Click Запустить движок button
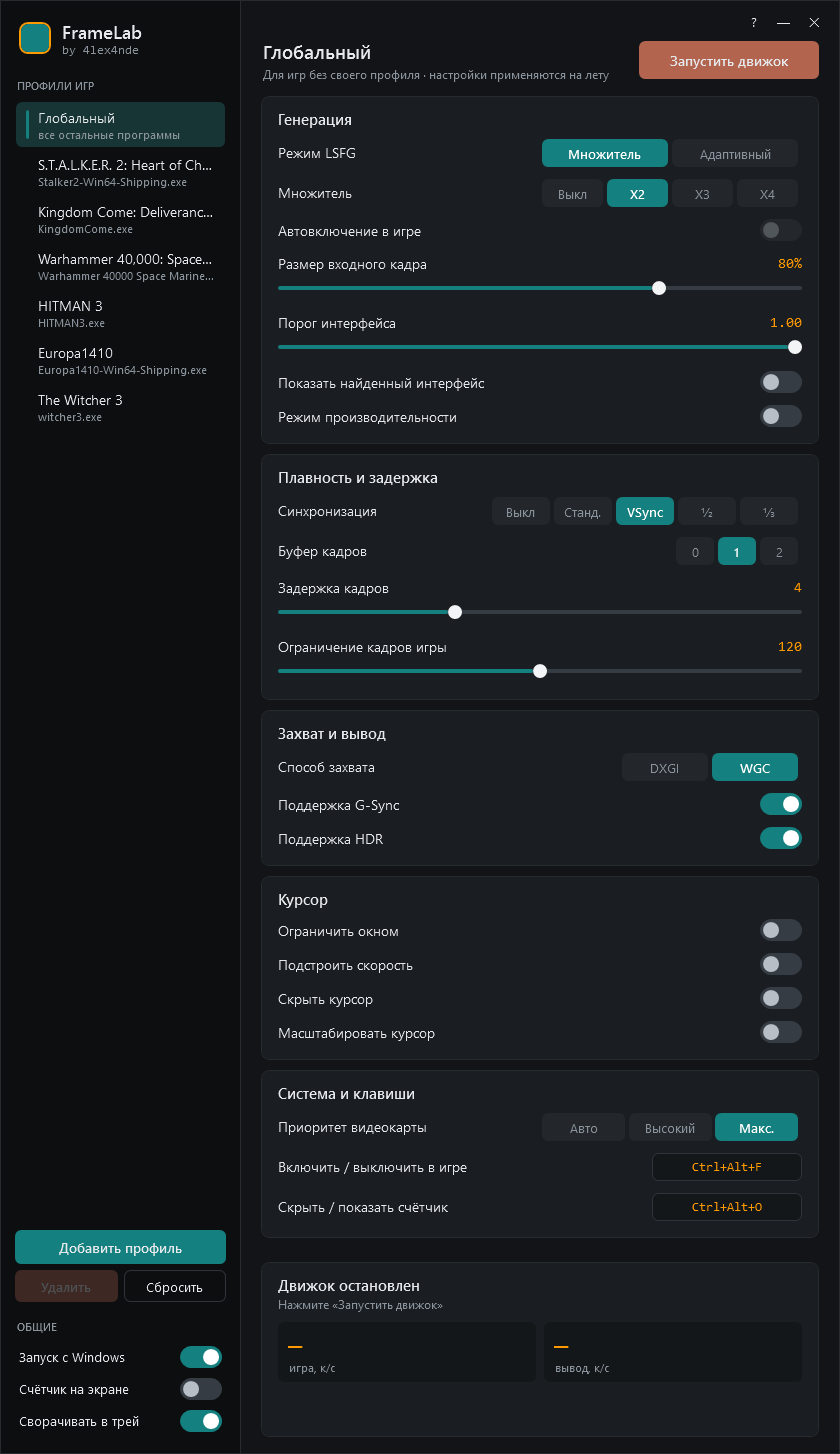Image resolution: width=840 pixels, height=1454 pixels. click(x=729, y=60)
